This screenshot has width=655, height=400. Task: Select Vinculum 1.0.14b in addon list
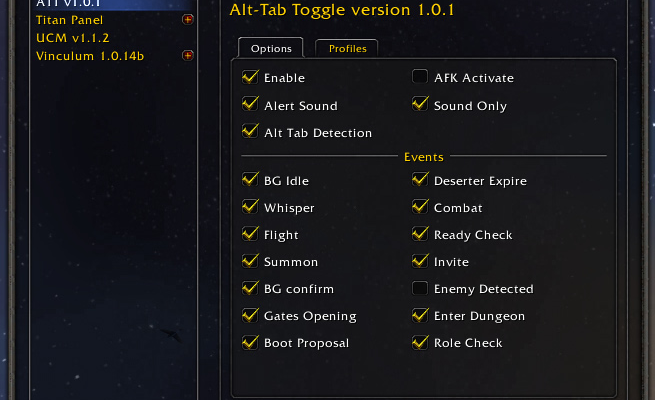90,56
